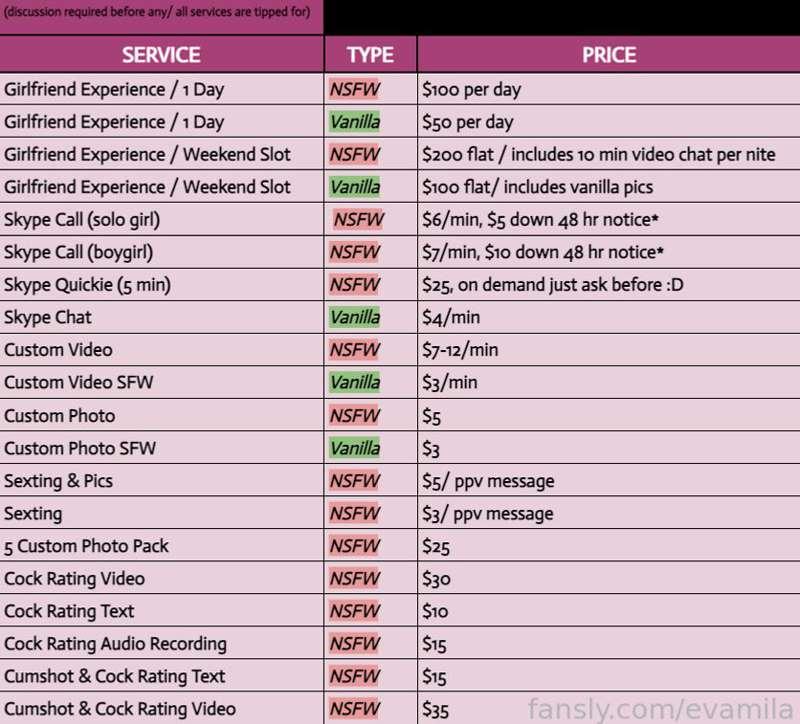Click the Vanilla tag beside Skype Chat
Screen dimensions: 800x724
355,317
